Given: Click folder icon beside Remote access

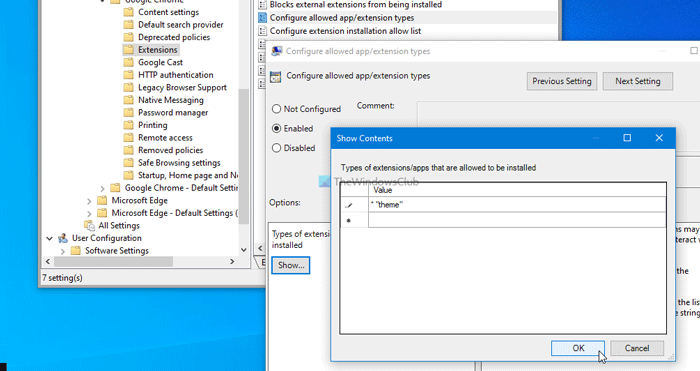Looking at the screenshot, I should [129, 137].
